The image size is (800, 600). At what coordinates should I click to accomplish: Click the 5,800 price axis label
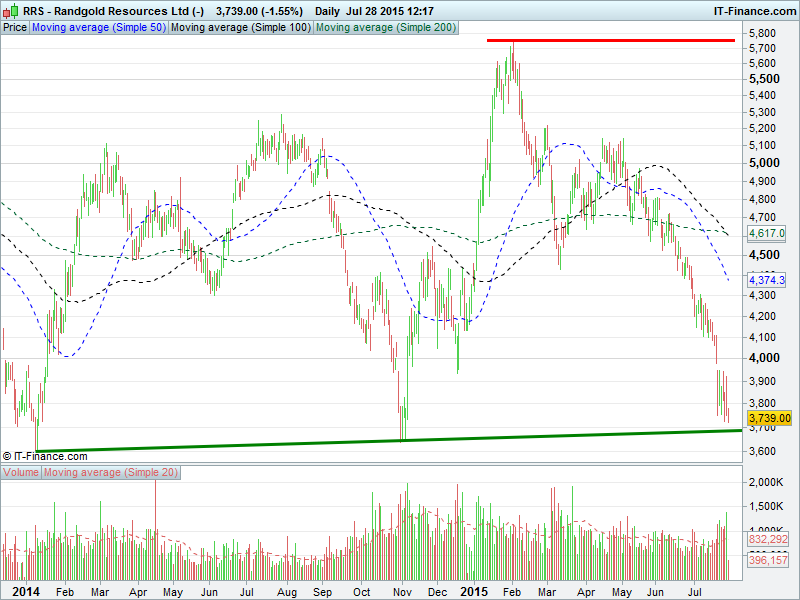tap(762, 33)
